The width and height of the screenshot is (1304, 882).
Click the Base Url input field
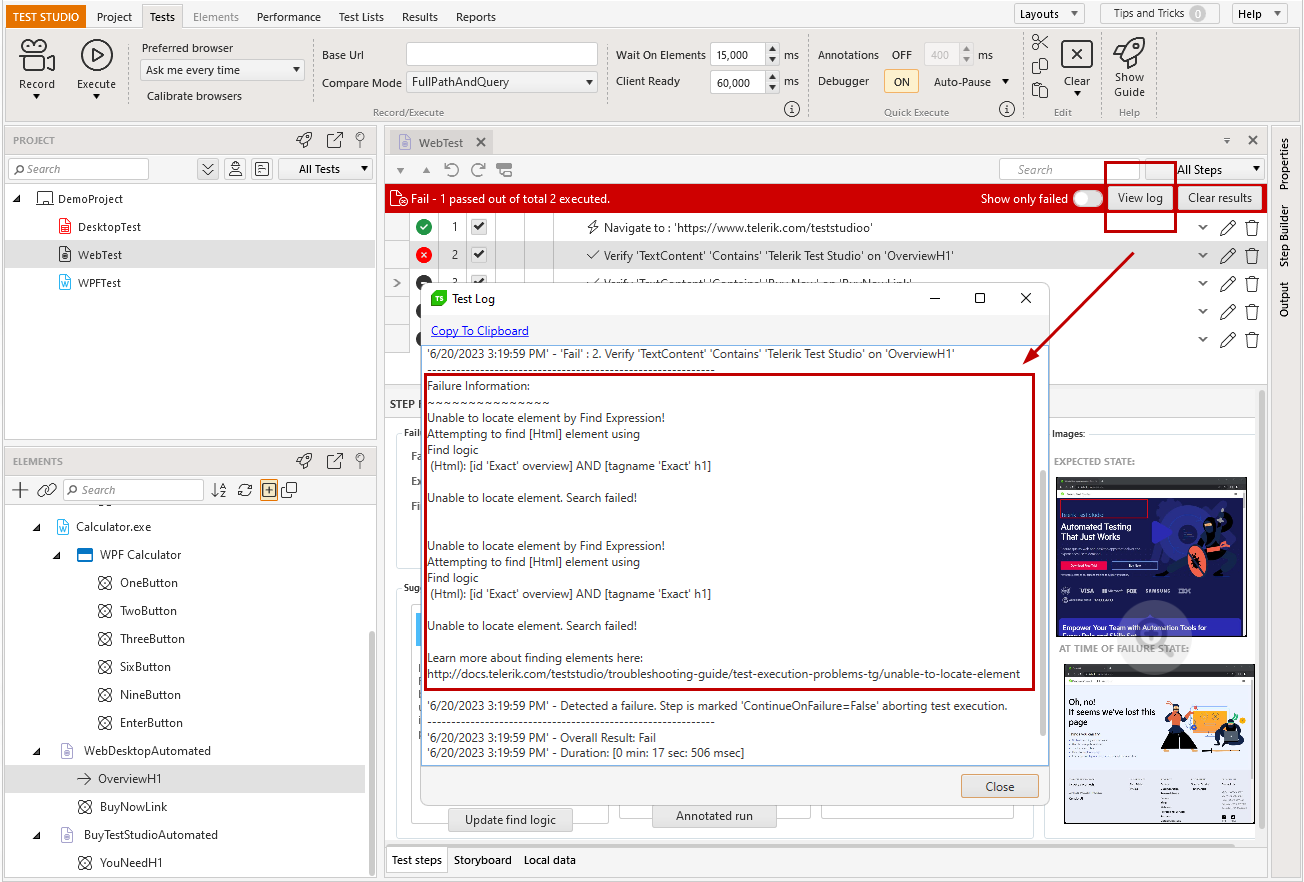pyautogui.click(x=502, y=55)
